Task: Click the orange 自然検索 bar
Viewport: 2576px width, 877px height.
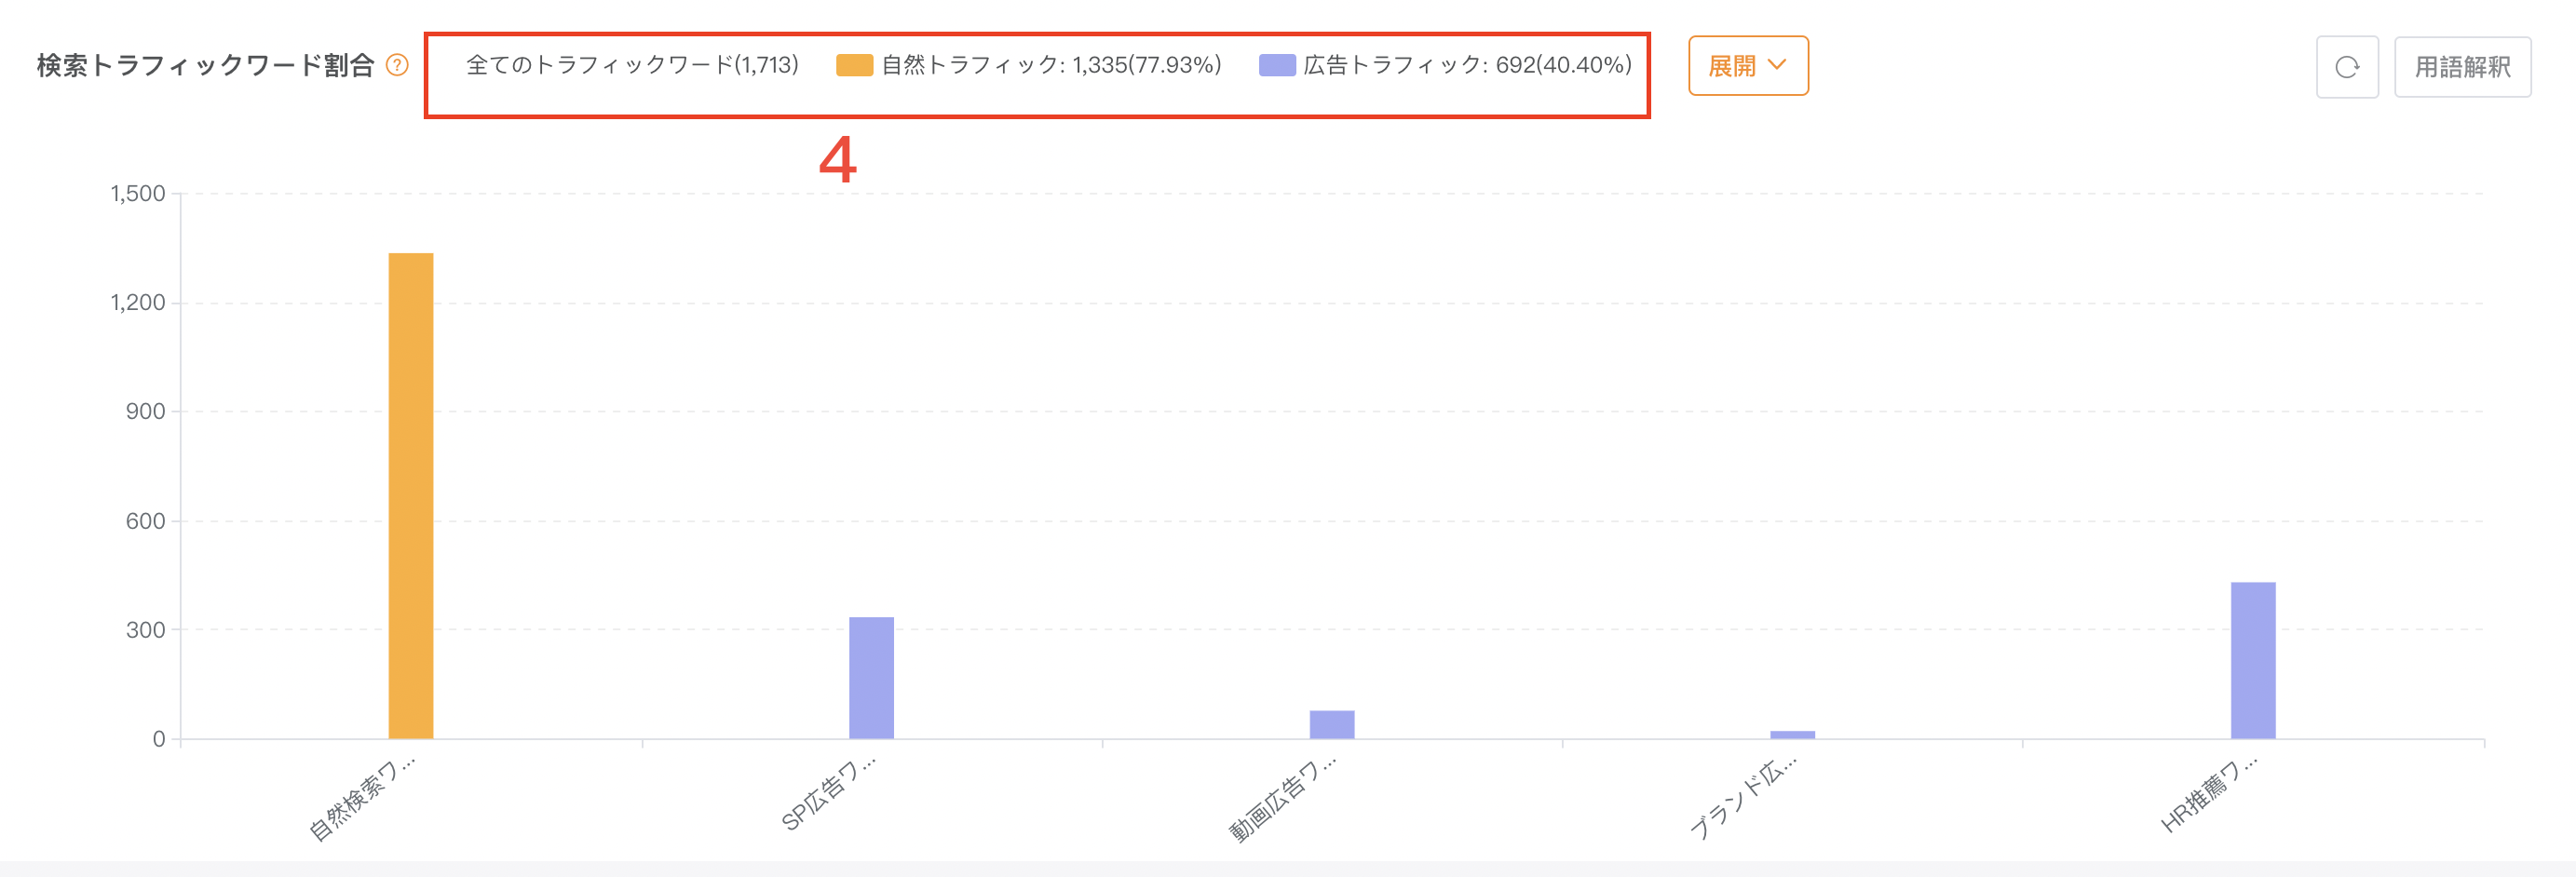Action: (x=411, y=495)
